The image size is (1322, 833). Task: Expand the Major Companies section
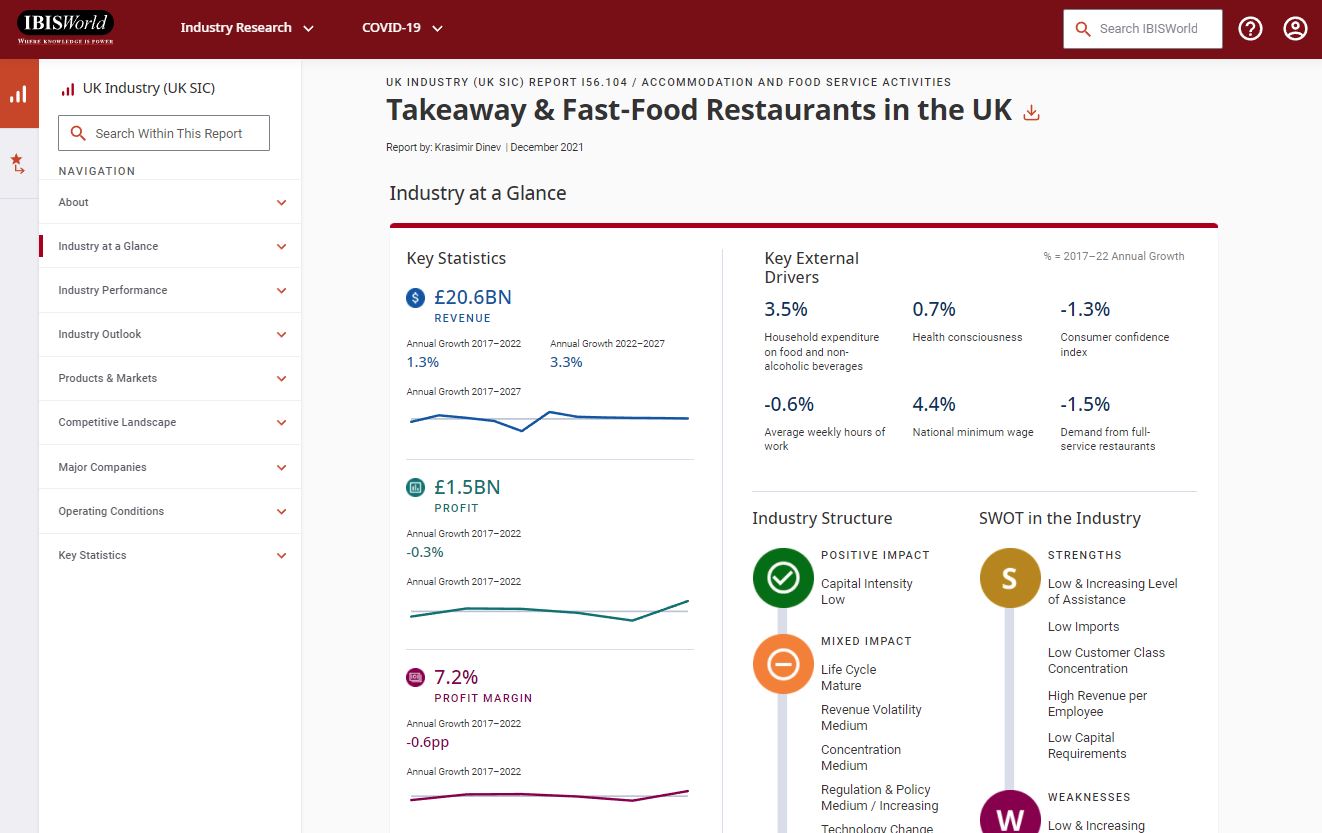(x=281, y=468)
